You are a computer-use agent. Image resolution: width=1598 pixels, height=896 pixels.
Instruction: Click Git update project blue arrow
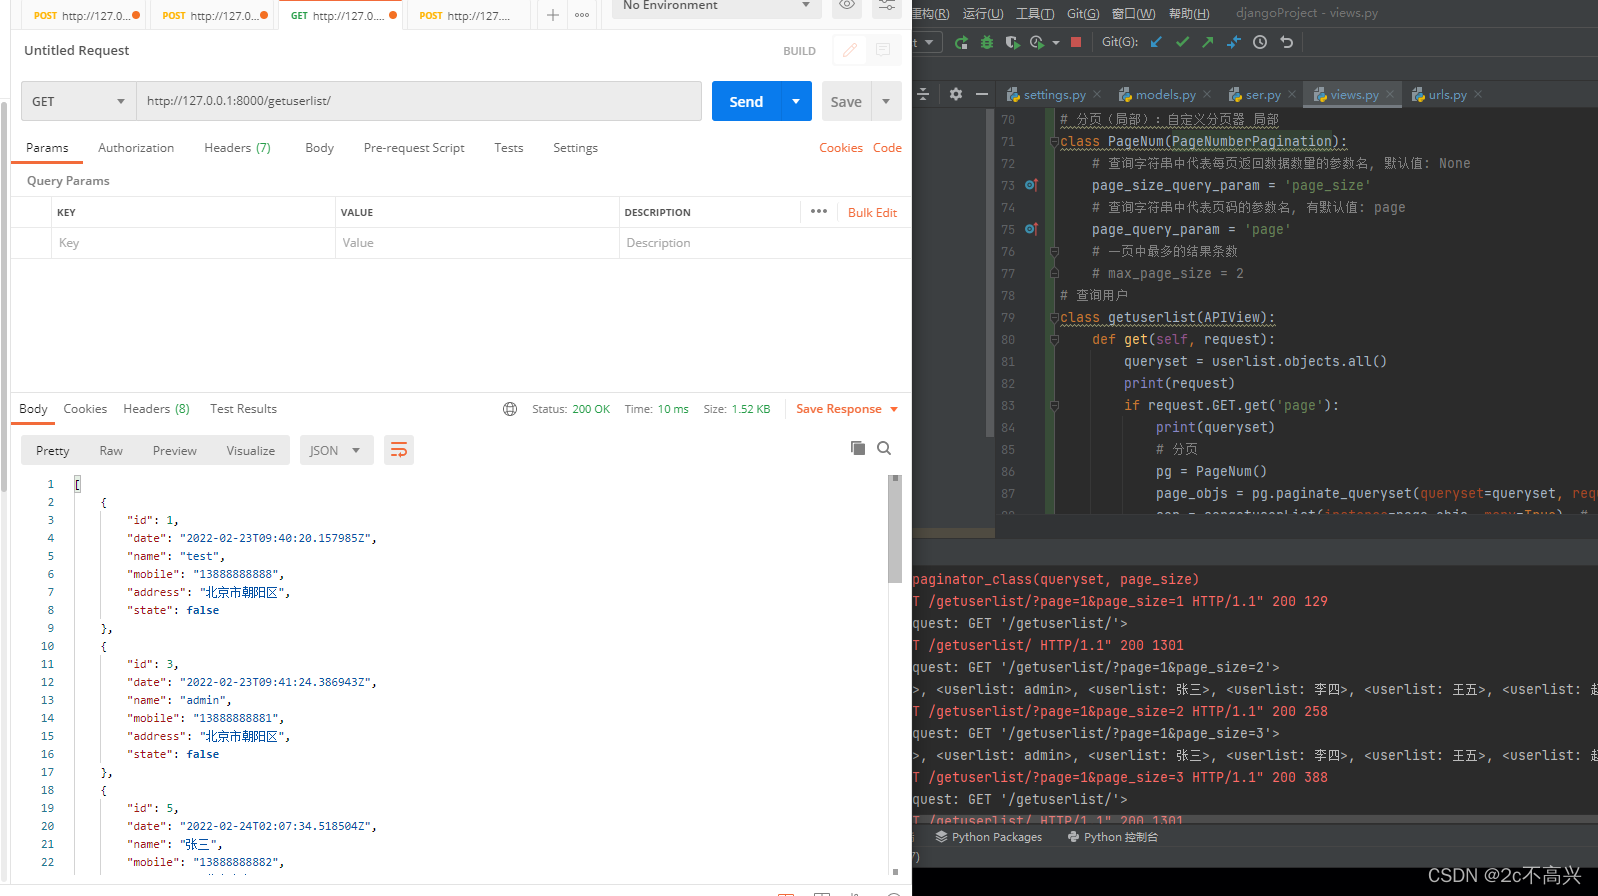click(x=1157, y=42)
